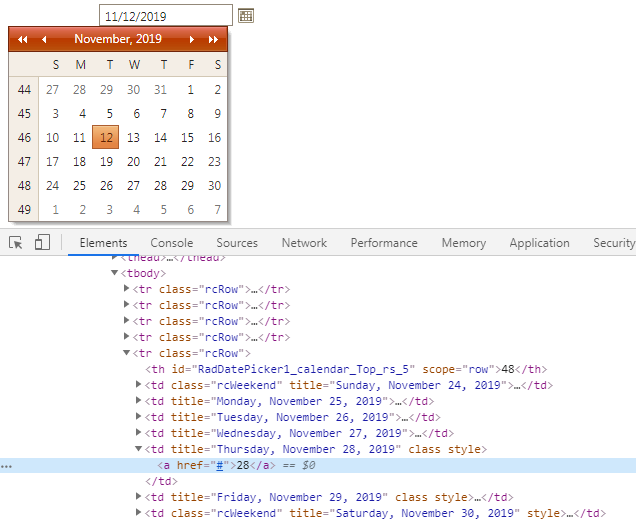Collapse the Thursday, November 28 td node
The image size is (636, 523).
pyautogui.click(x=138, y=448)
